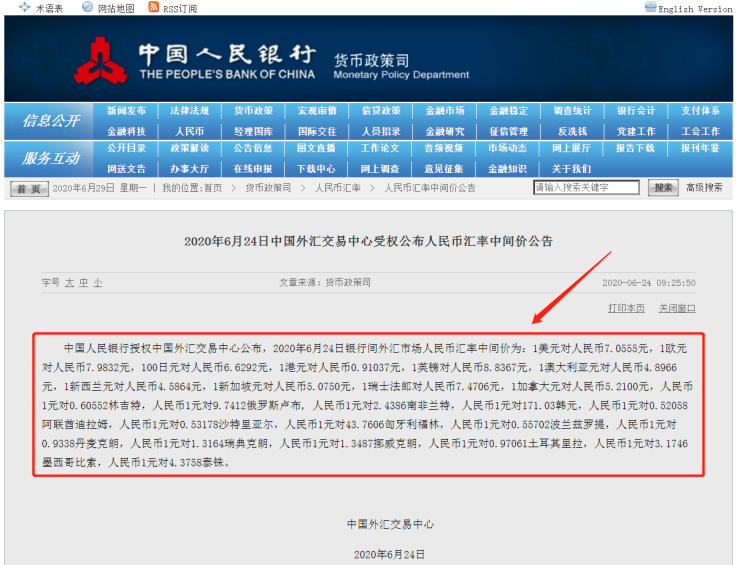Click the 网站地图 sitemap globe icon

point(88,8)
